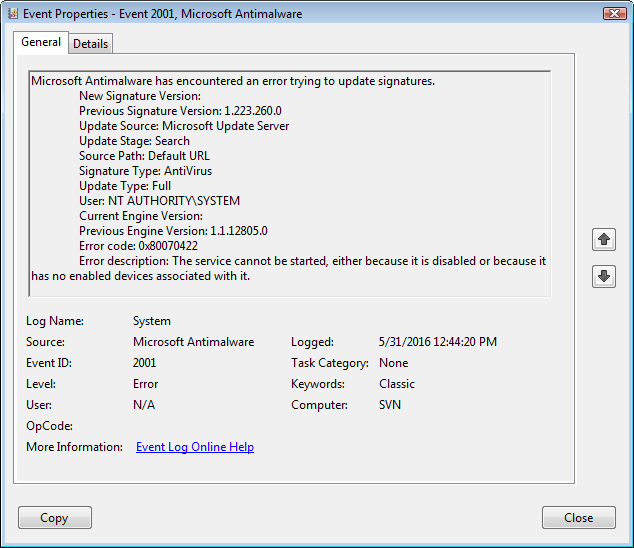634x548 pixels.
Task: Click the Close button at bottom
Action: (579, 518)
